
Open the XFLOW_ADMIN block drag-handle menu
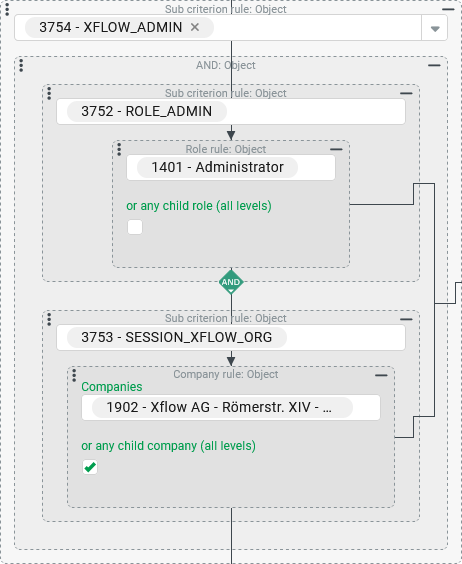click(7, 9)
